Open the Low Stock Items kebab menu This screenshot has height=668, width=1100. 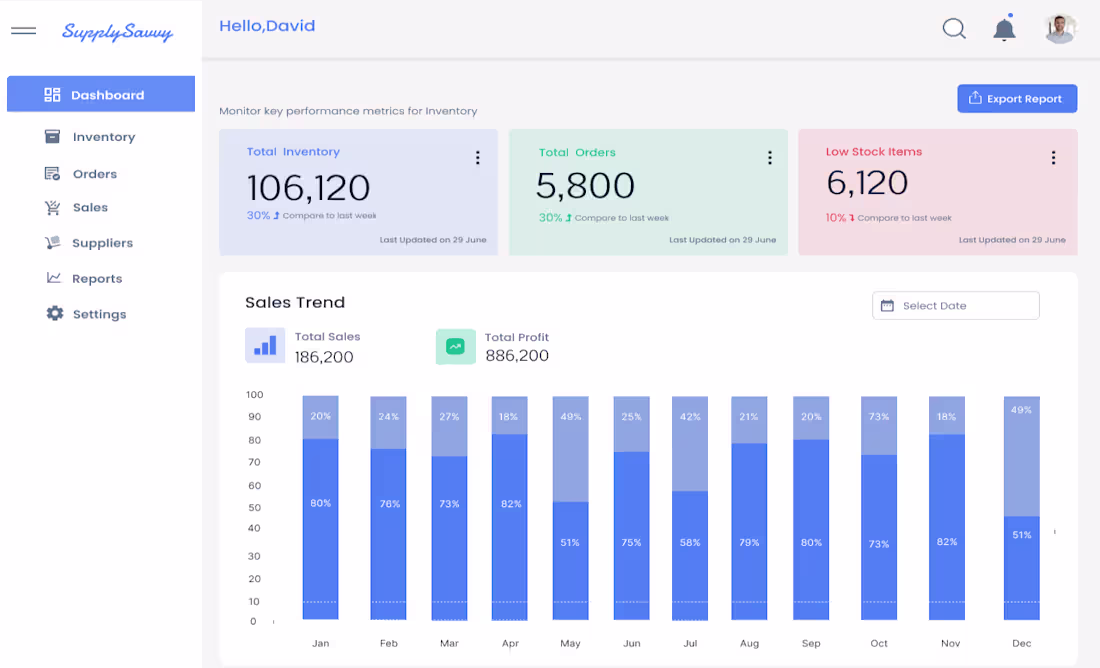tap(1053, 157)
